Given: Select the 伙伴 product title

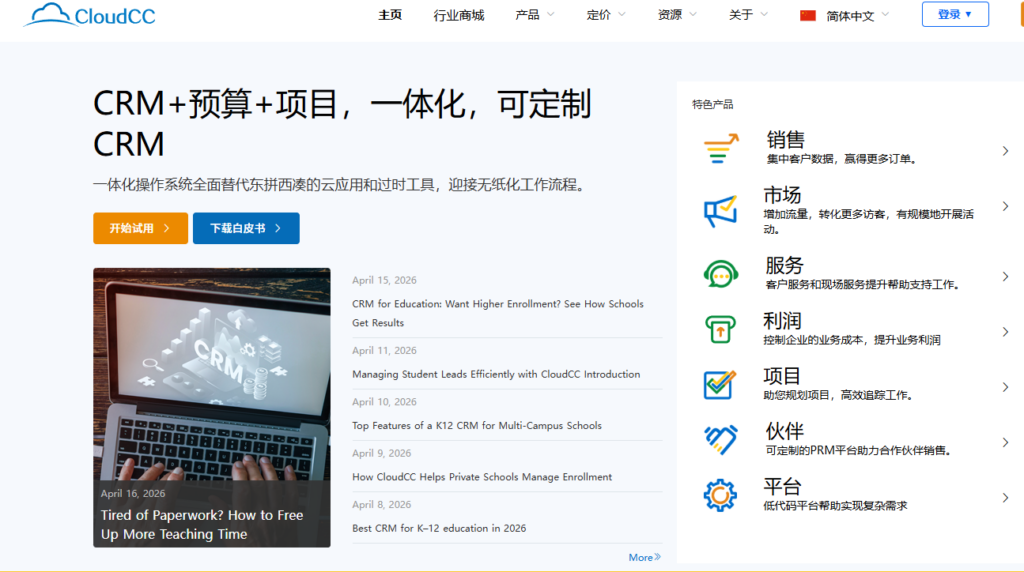Looking at the screenshot, I should 784,431.
